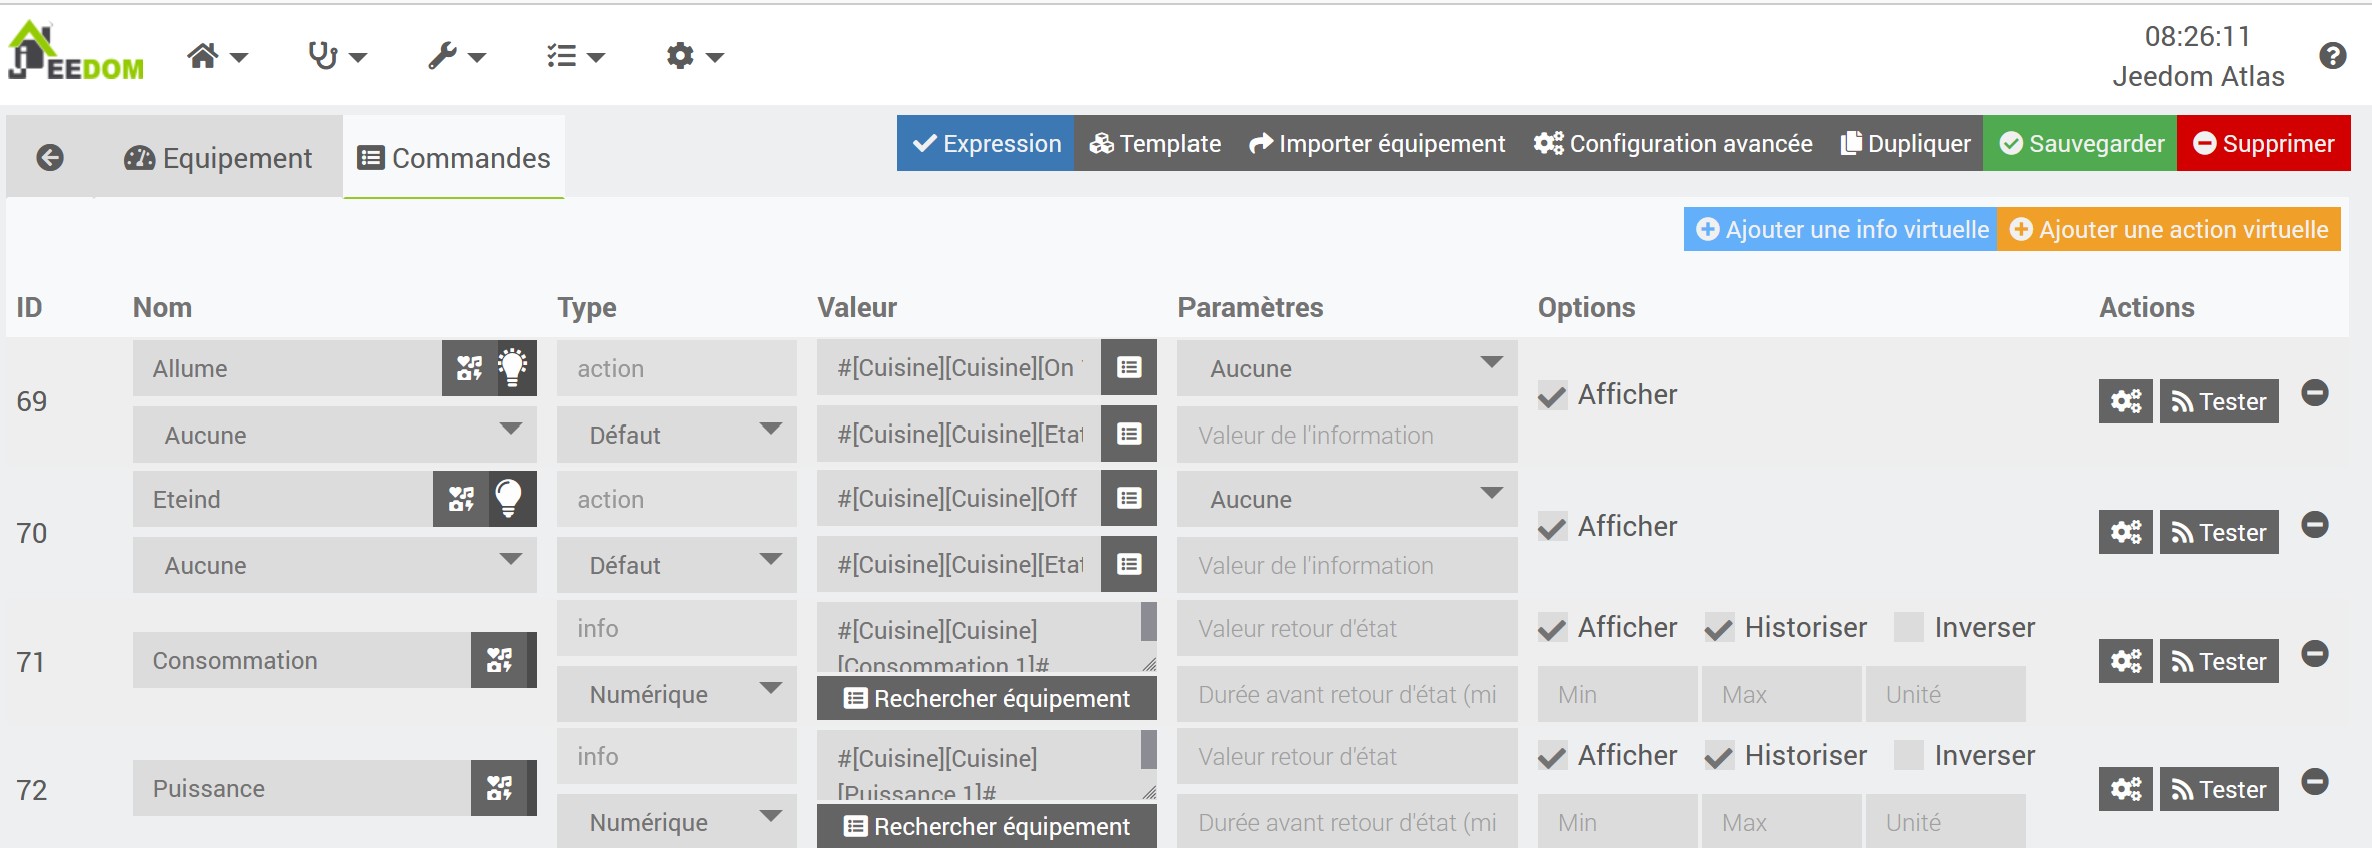This screenshot has width=2372, height=848.
Task: Switch to the Equipement tab
Action: pos(219,158)
